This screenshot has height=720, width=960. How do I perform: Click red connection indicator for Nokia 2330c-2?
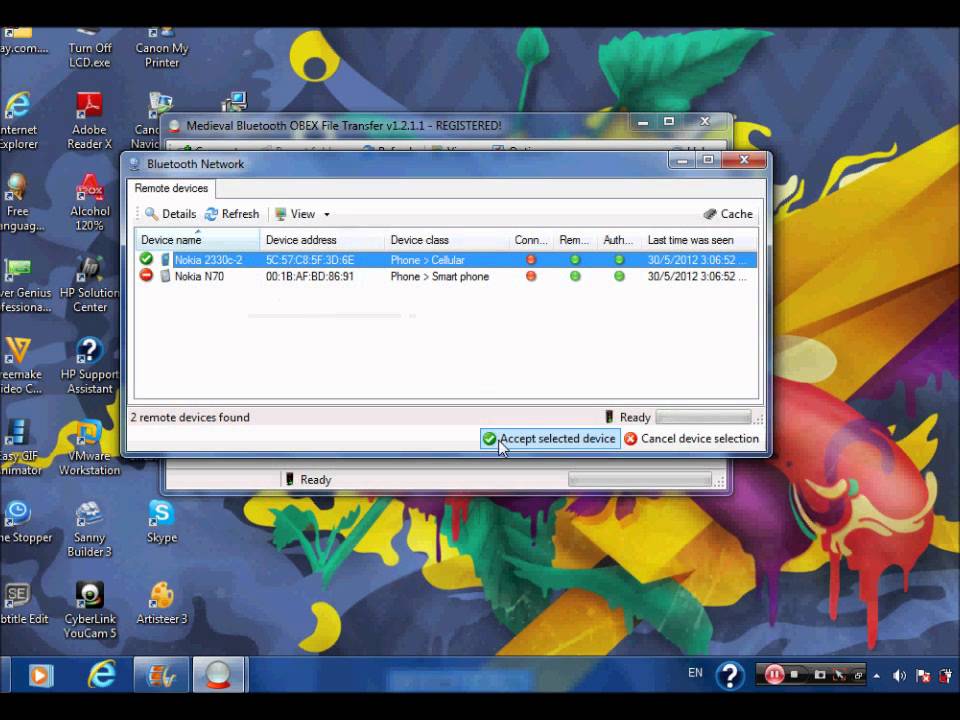tap(531, 260)
